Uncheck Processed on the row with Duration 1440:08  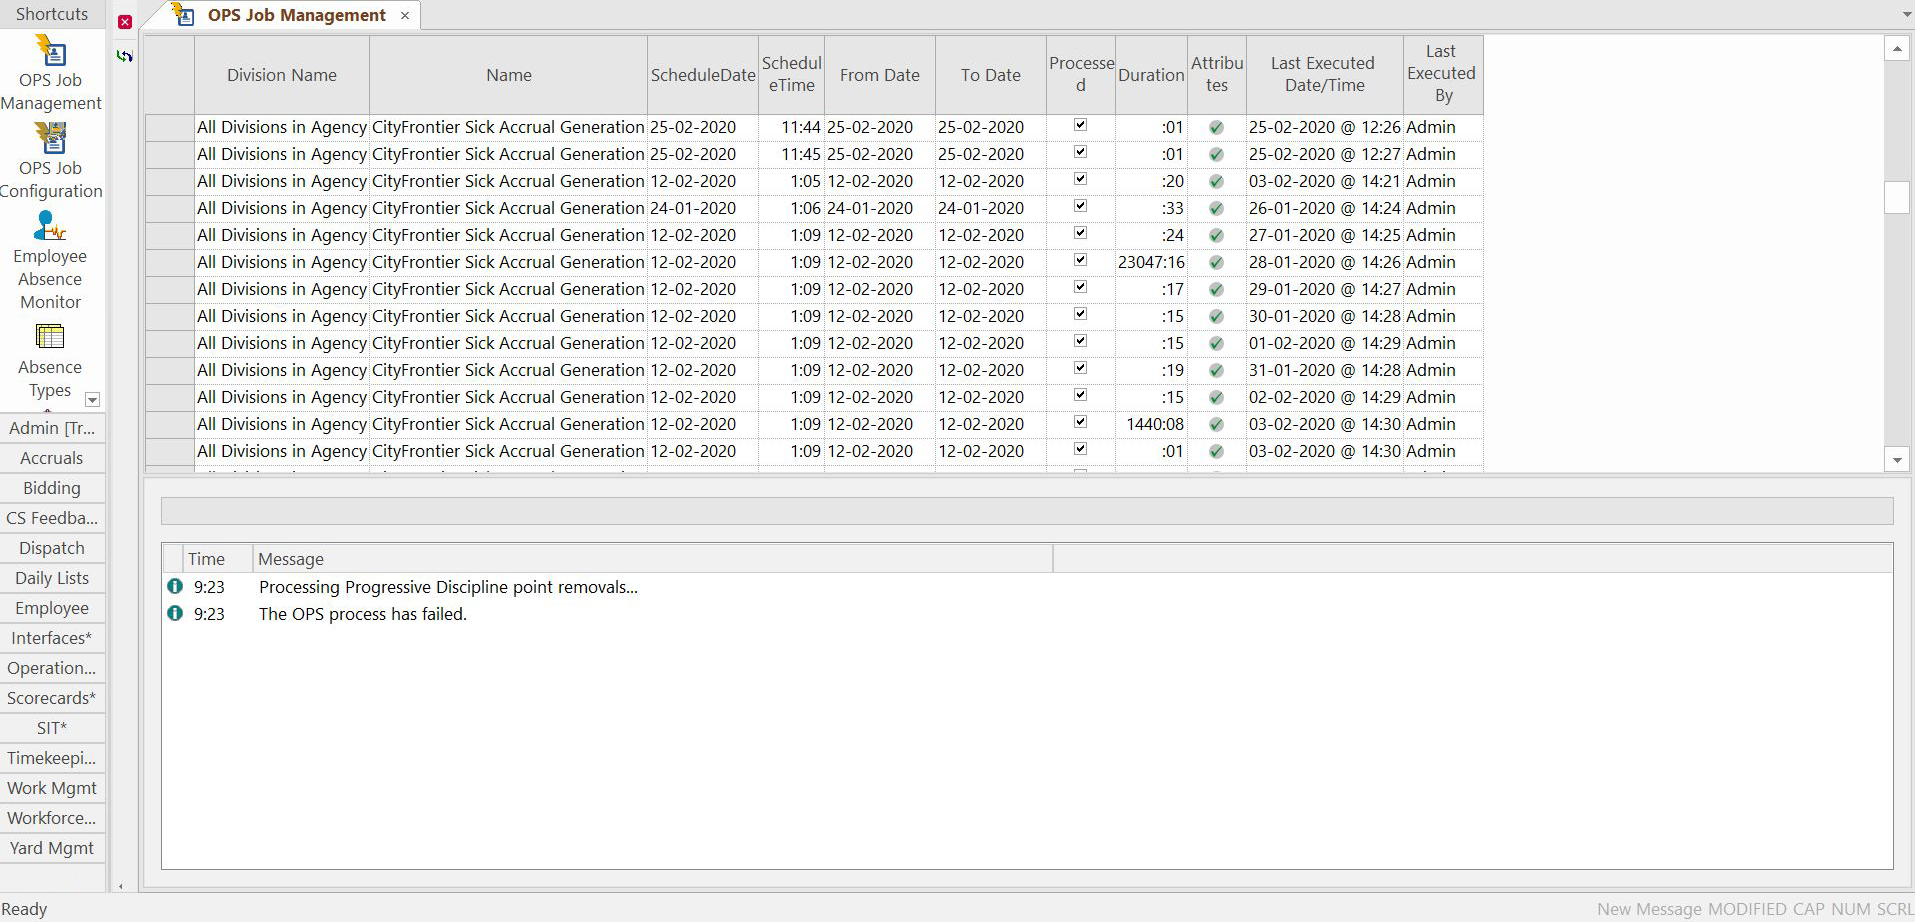pos(1081,422)
